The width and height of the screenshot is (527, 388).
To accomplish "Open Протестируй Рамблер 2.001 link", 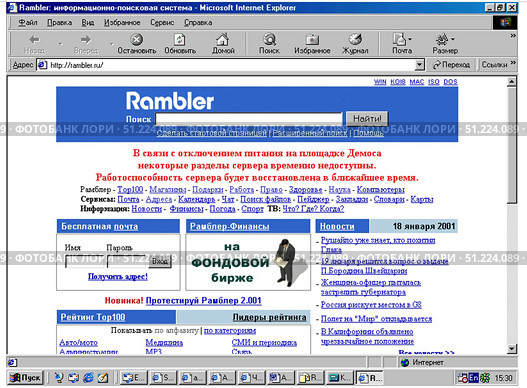I will tap(204, 301).
